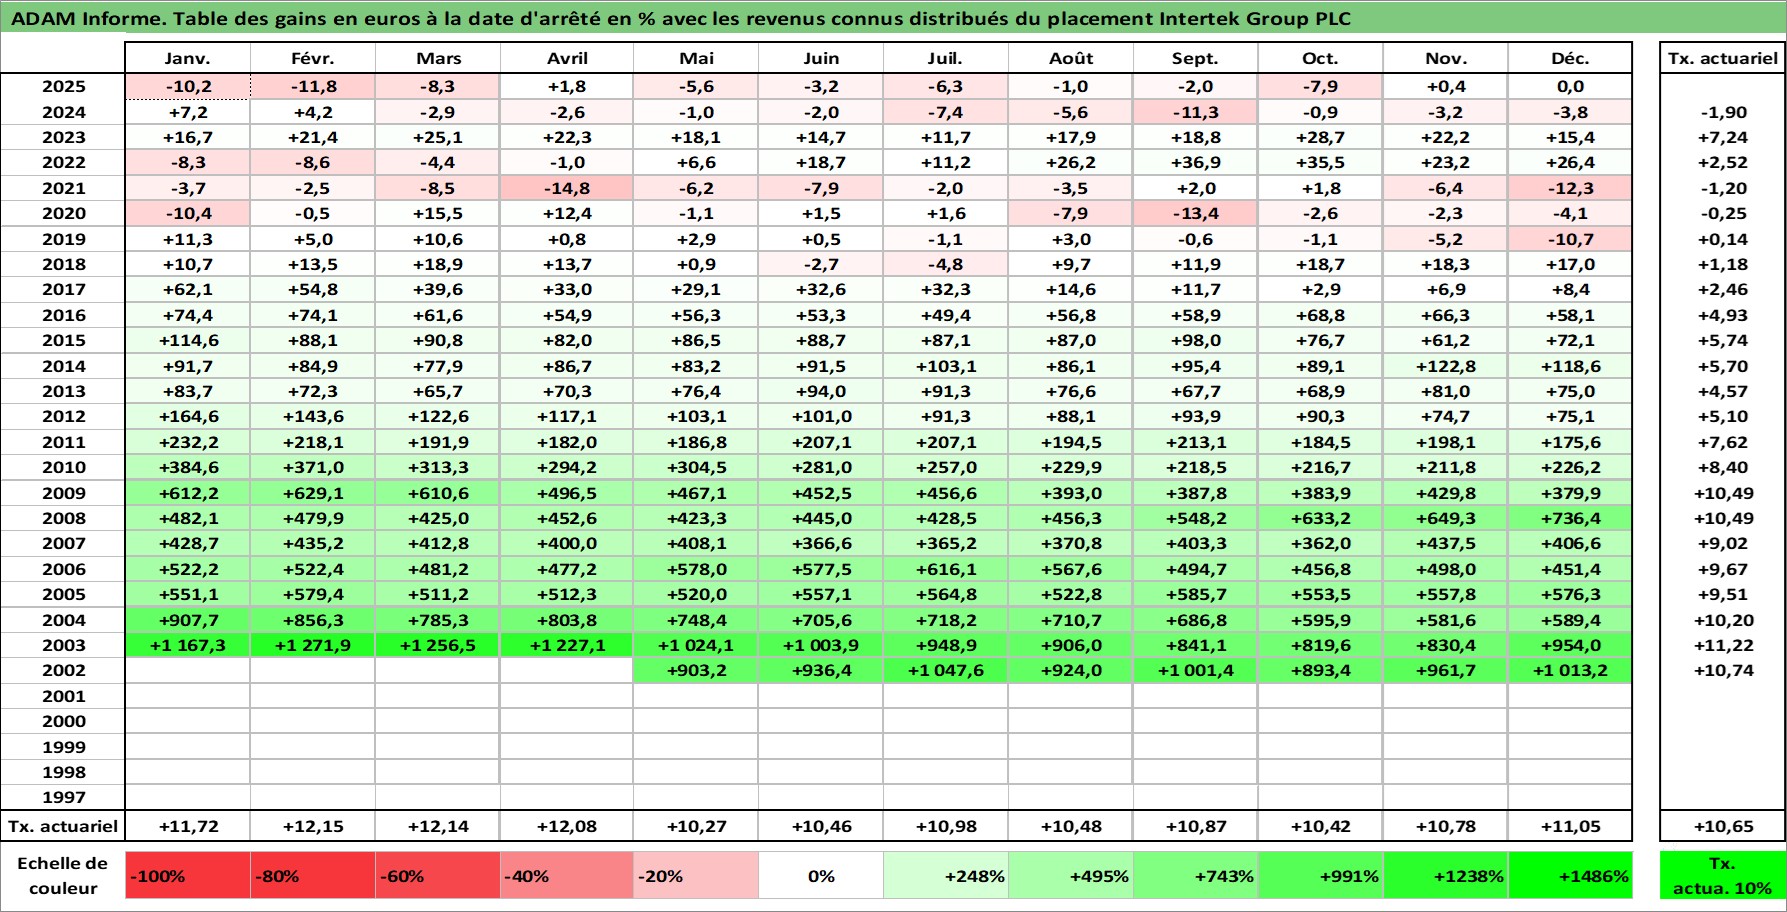Screen dimensions: 1787x912
Task: Select the +612,2 cell for January 2009
Action: pos(187,493)
